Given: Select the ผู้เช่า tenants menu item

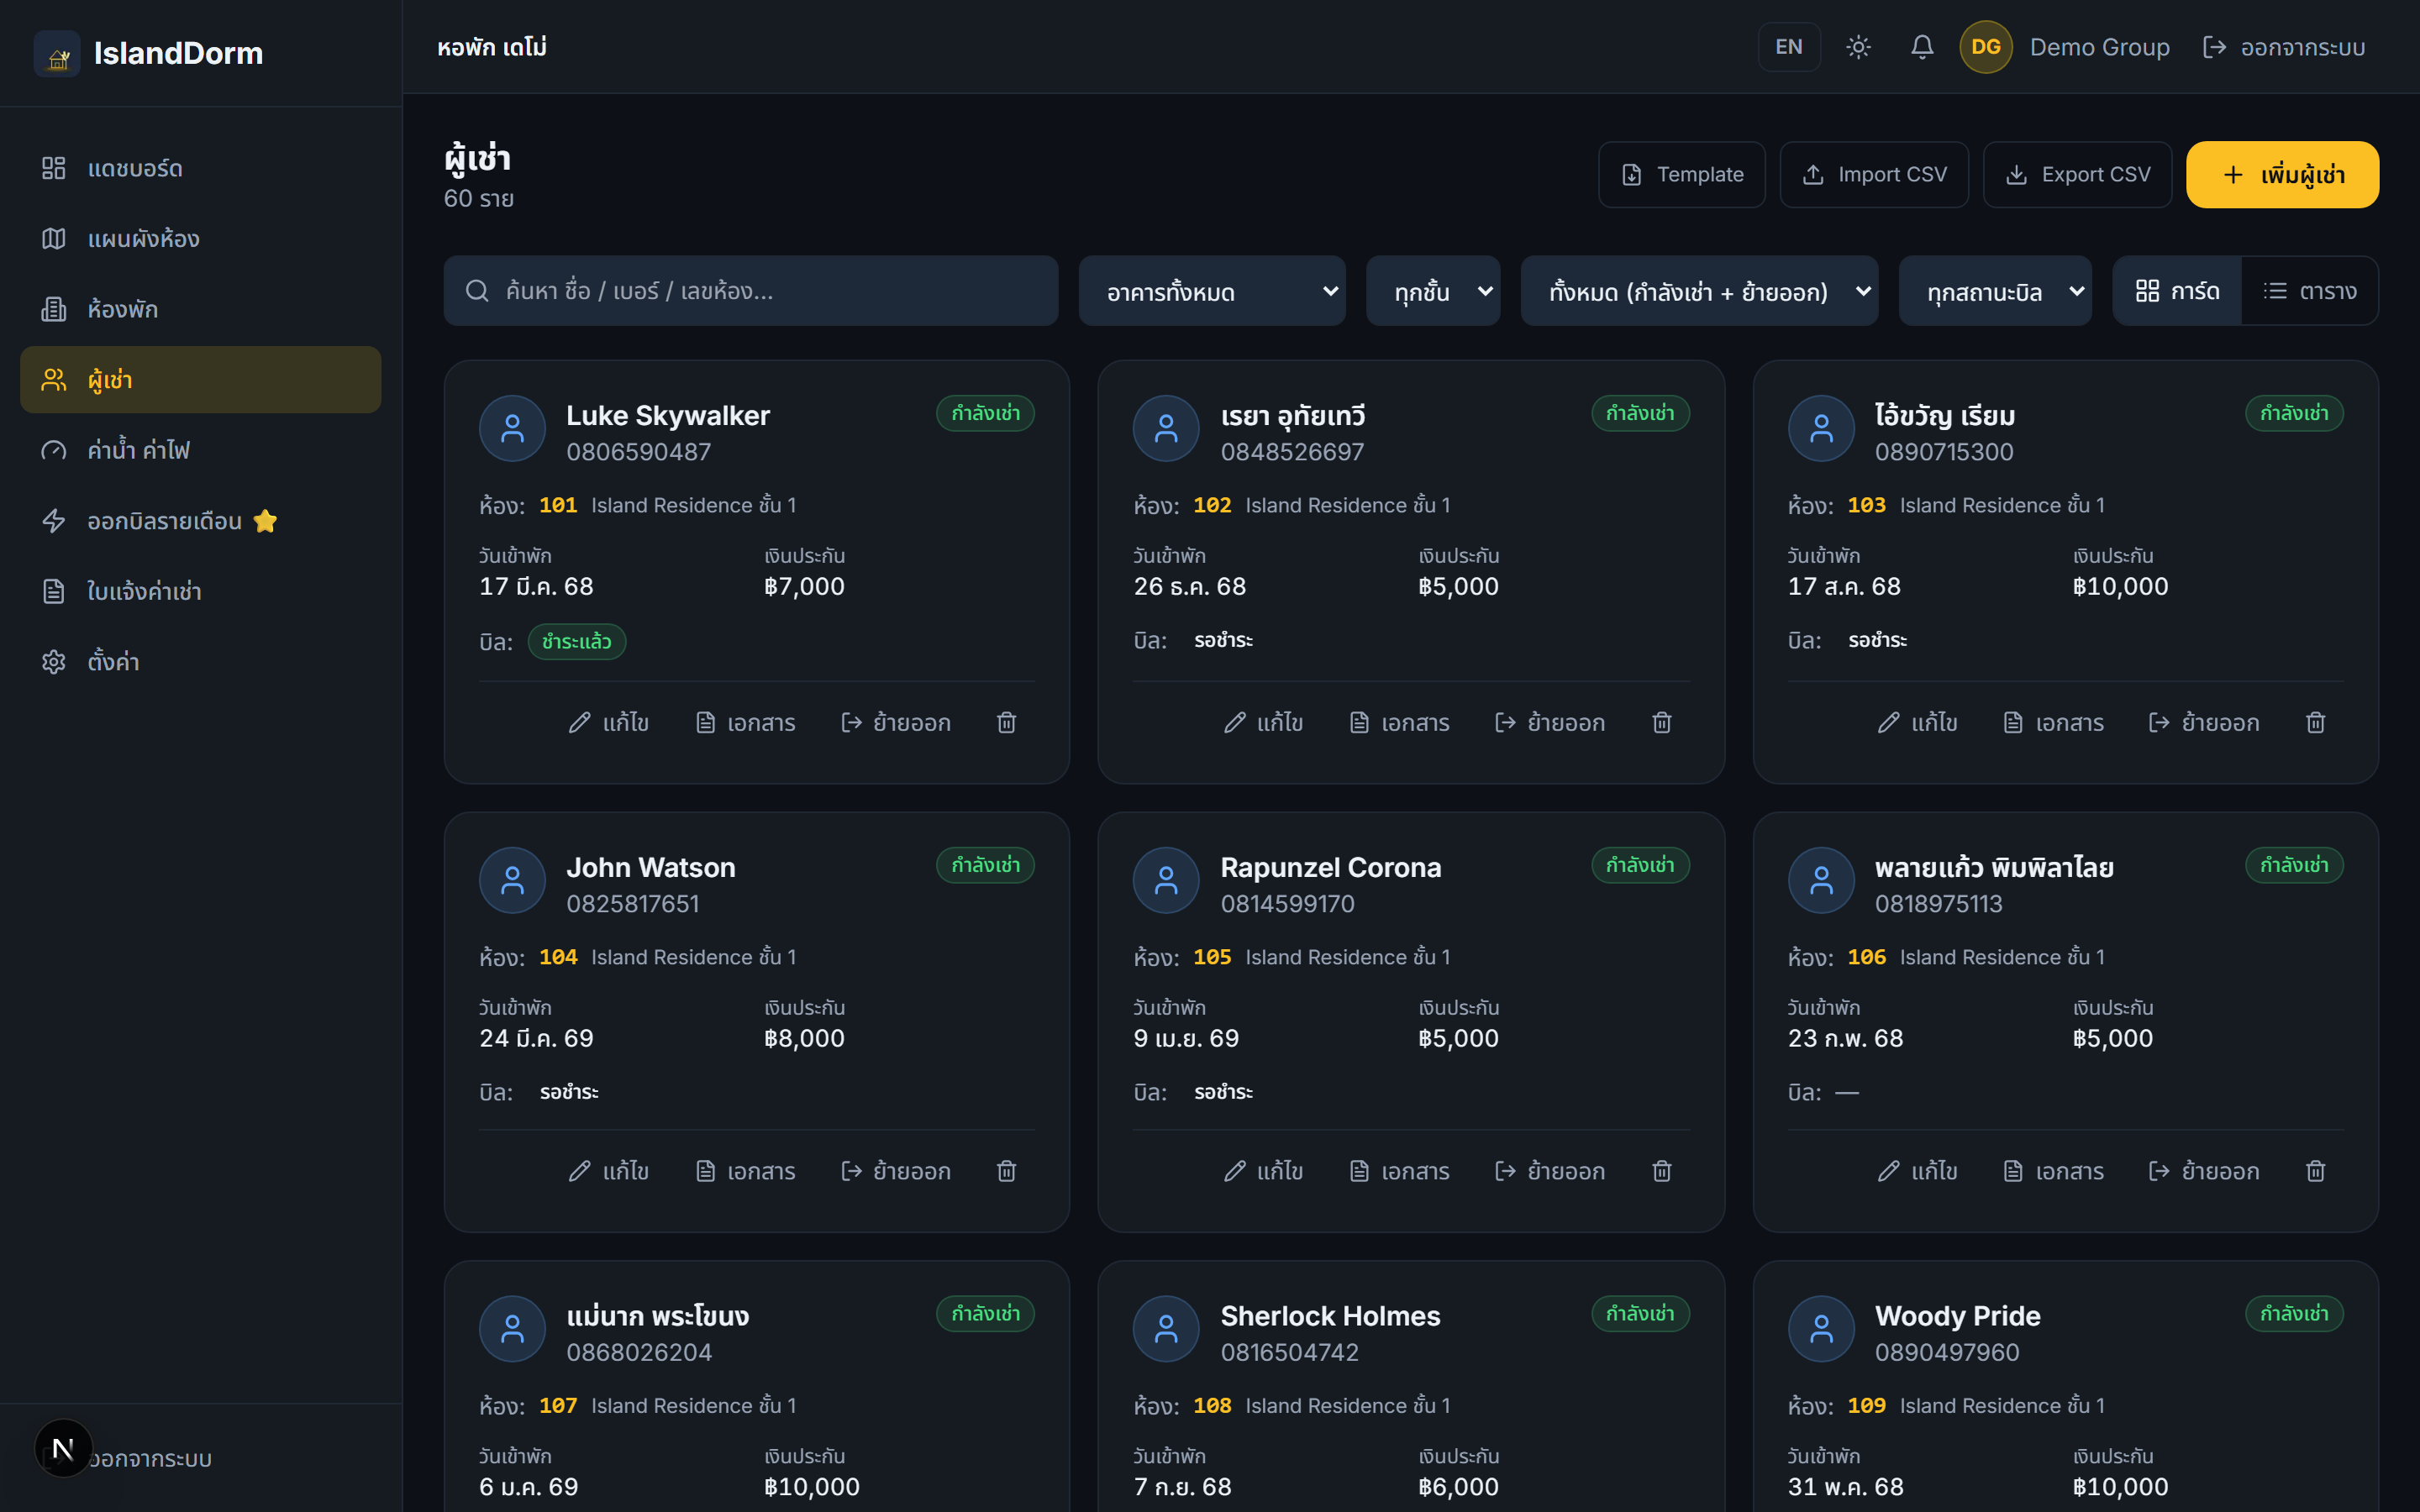Looking at the screenshot, I should click(x=200, y=380).
